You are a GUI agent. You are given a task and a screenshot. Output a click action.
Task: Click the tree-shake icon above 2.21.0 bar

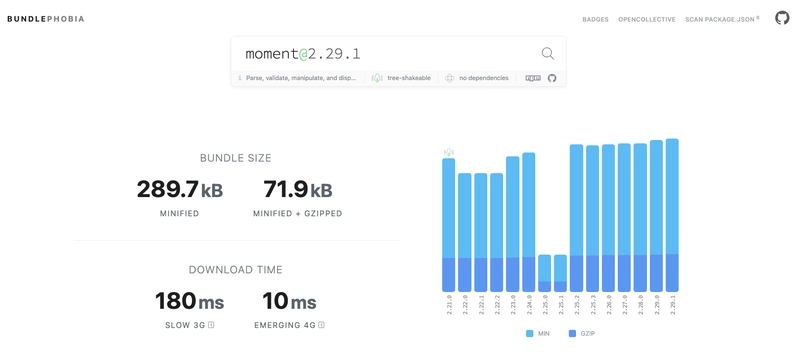[x=449, y=152]
